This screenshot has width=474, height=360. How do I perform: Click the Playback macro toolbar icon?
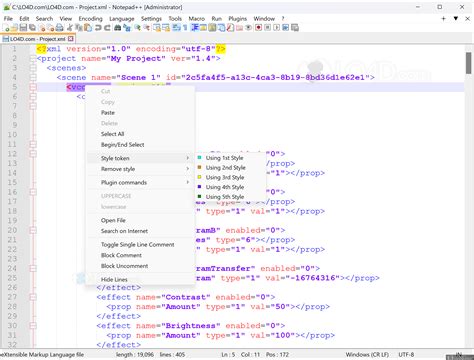(276, 28)
